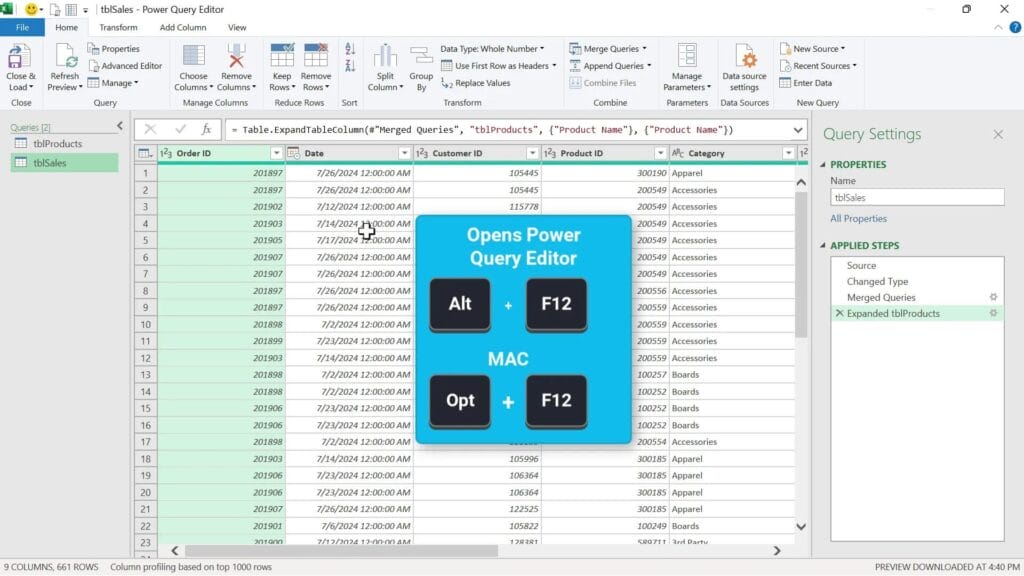The width and height of the screenshot is (1024, 576).
Task: Open Data source settings
Action: [744, 58]
